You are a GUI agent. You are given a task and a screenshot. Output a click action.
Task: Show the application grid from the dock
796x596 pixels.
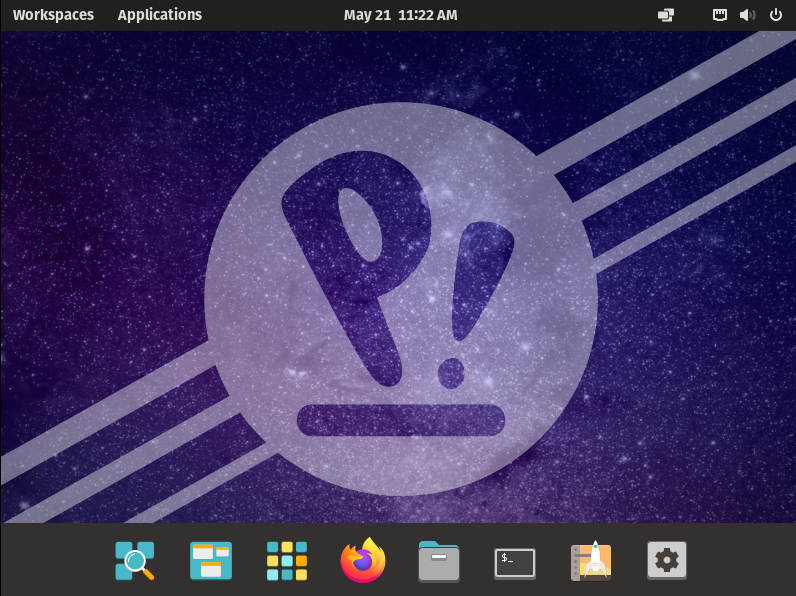[x=287, y=561]
